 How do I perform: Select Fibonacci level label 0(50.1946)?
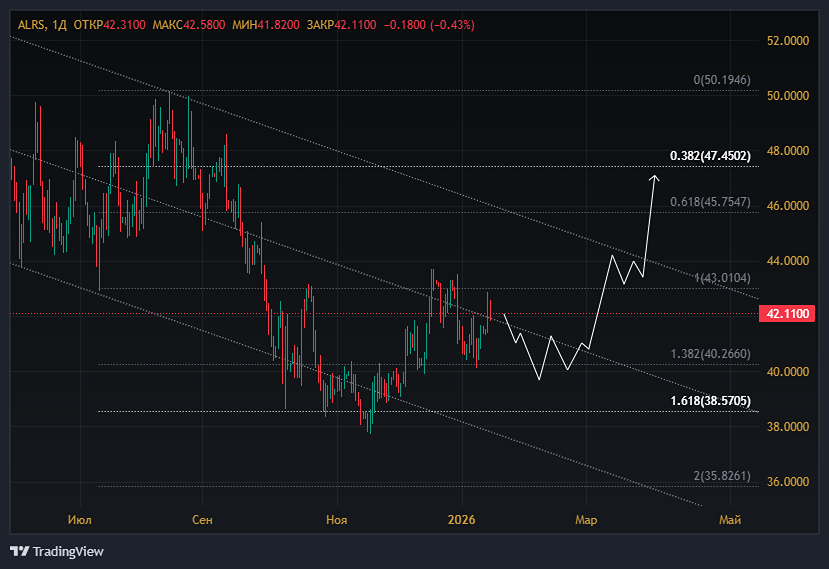(x=722, y=80)
